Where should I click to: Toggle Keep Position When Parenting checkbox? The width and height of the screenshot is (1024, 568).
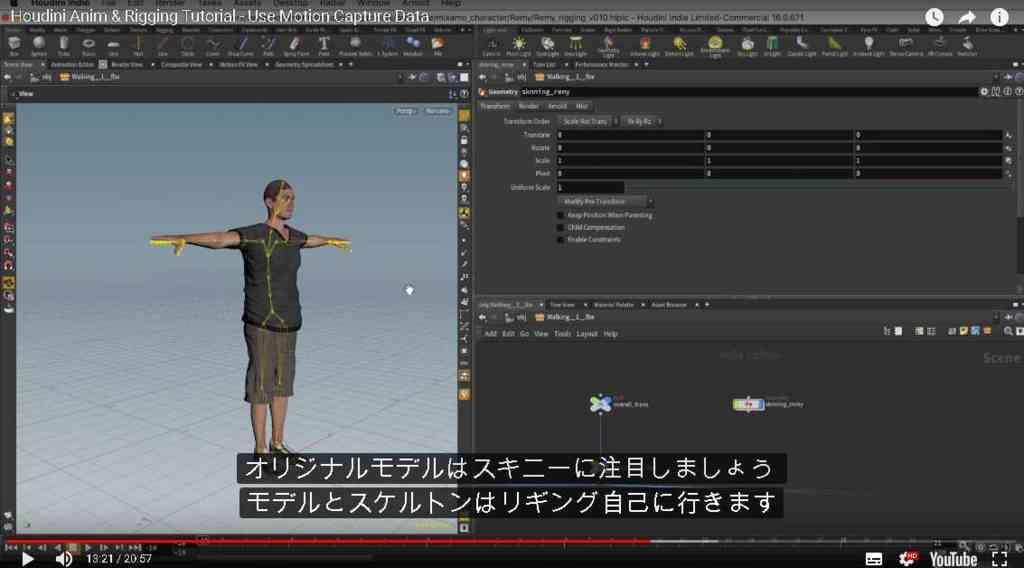click(x=560, y=215)
